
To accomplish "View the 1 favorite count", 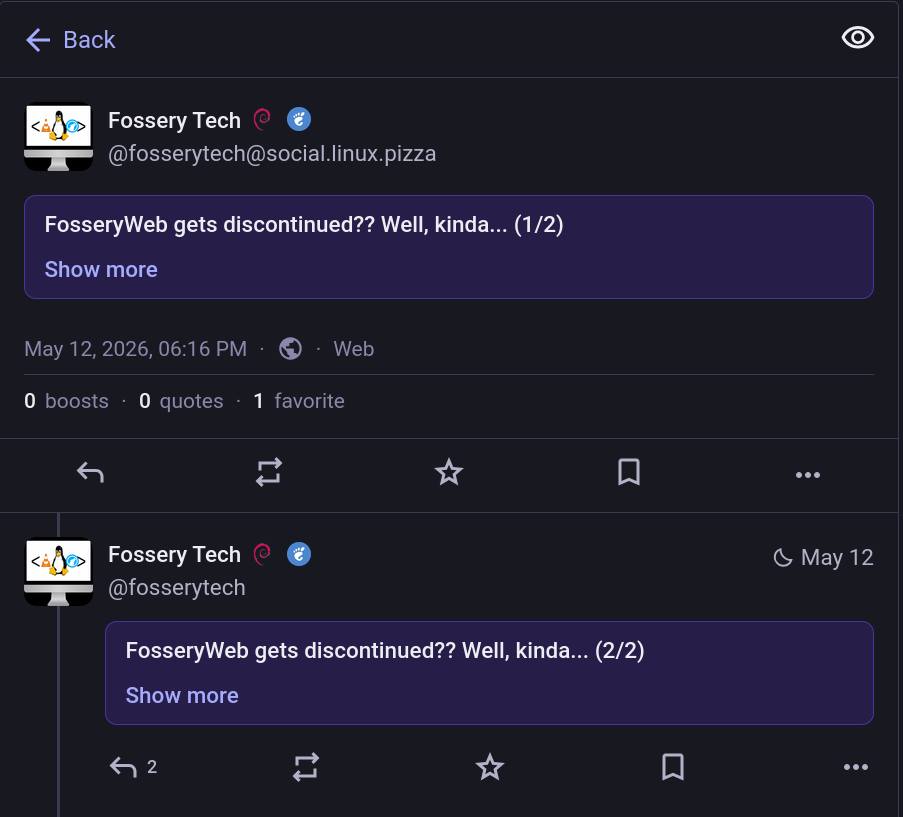I will (x=299, y=401).
